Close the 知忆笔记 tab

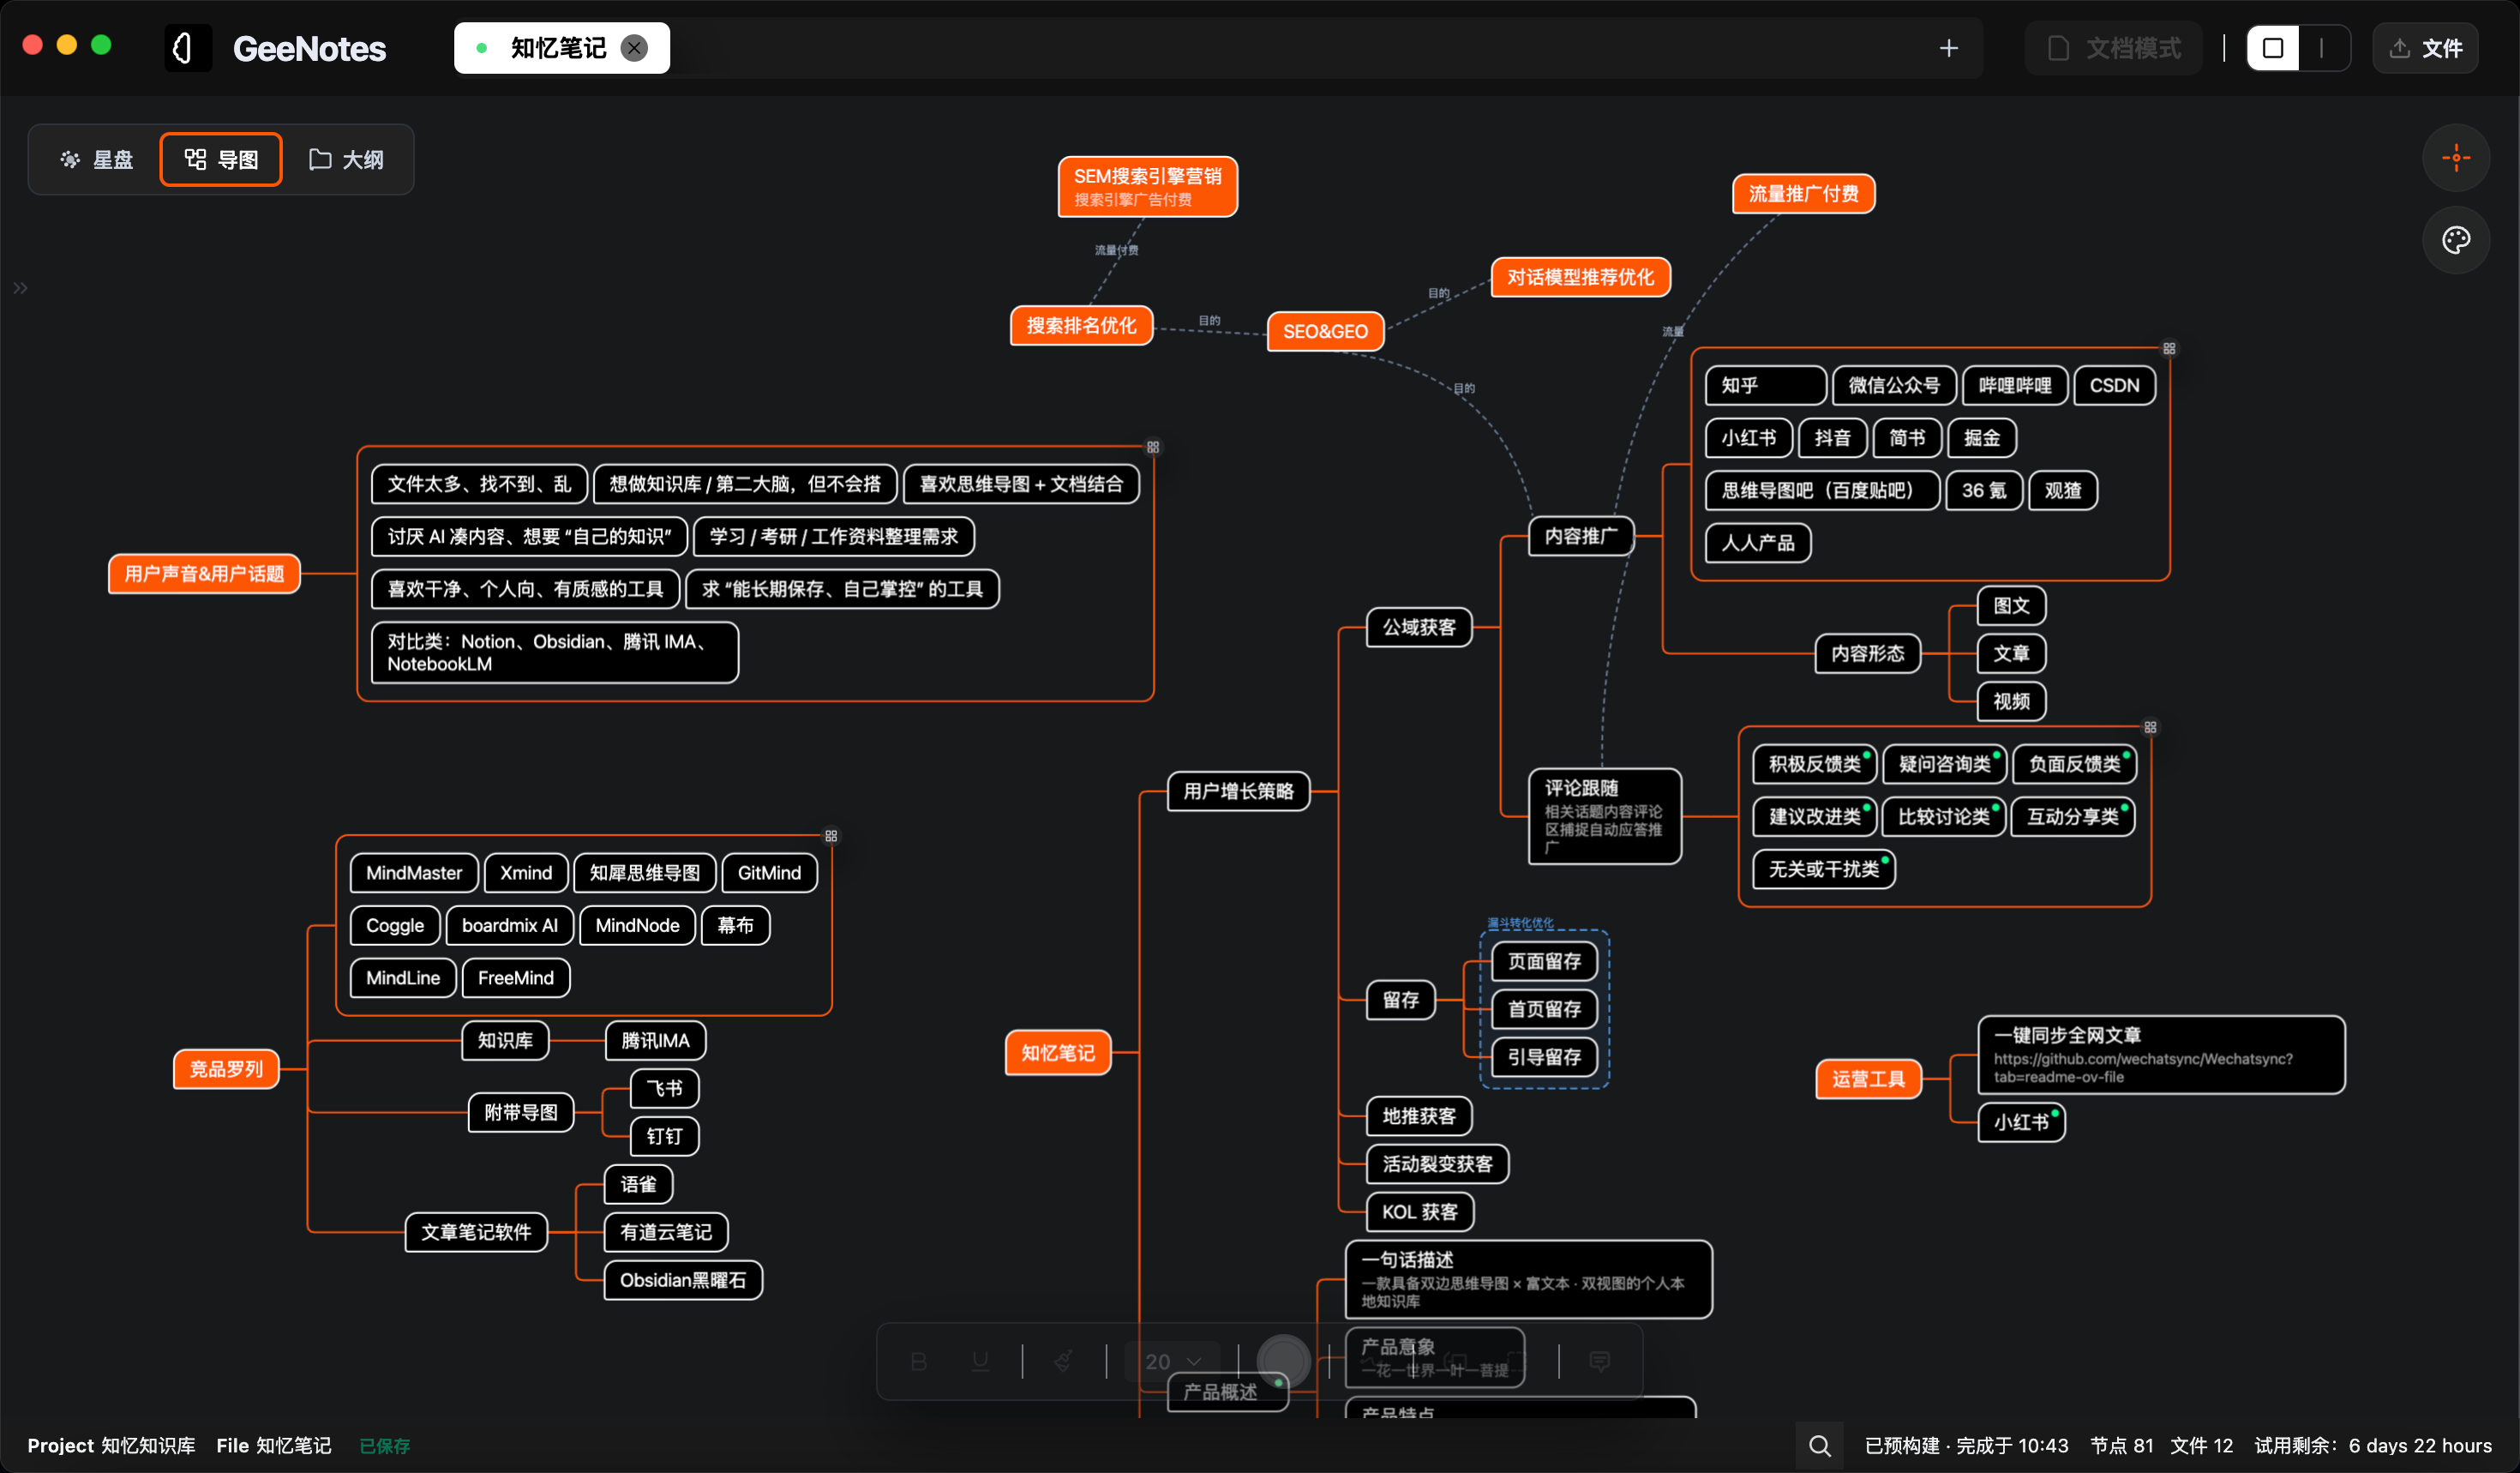[634, 48]
